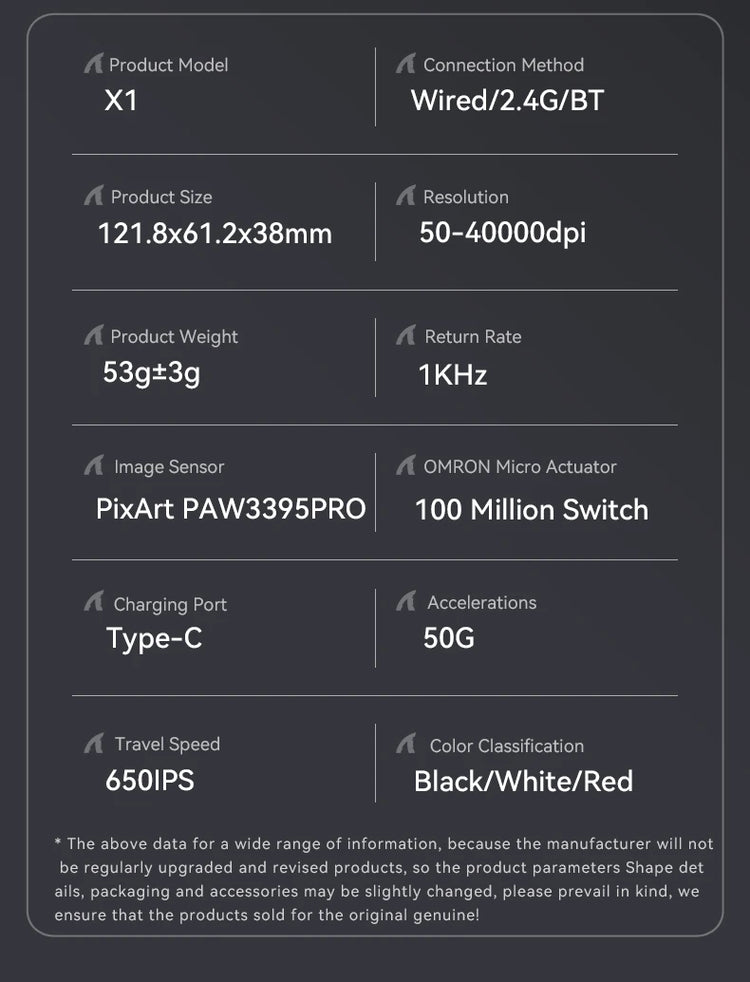Click the icon beside Product Weight

(93, 337)
